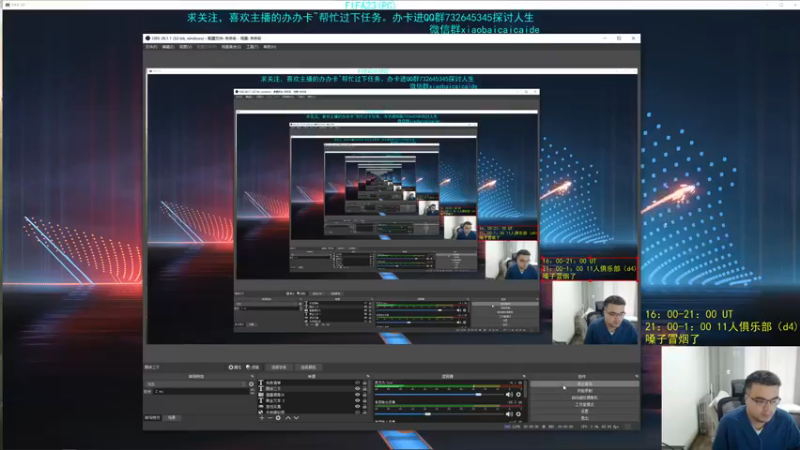Viewport: 800px width, 450px height.
Task: Toggle visibility eye of fourth text source
Action: [358, 401]
